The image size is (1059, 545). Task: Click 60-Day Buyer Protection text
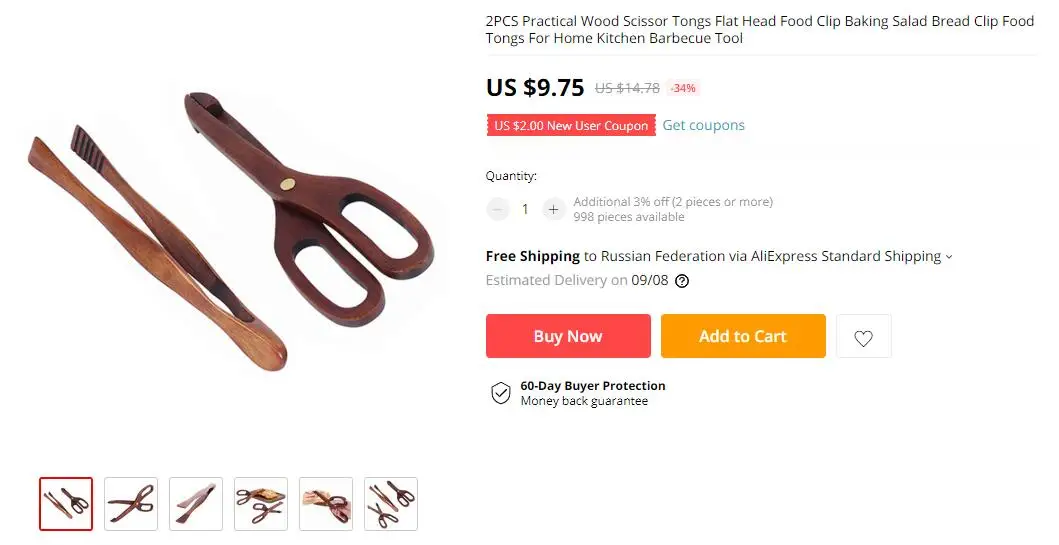[x=592, y=386]
